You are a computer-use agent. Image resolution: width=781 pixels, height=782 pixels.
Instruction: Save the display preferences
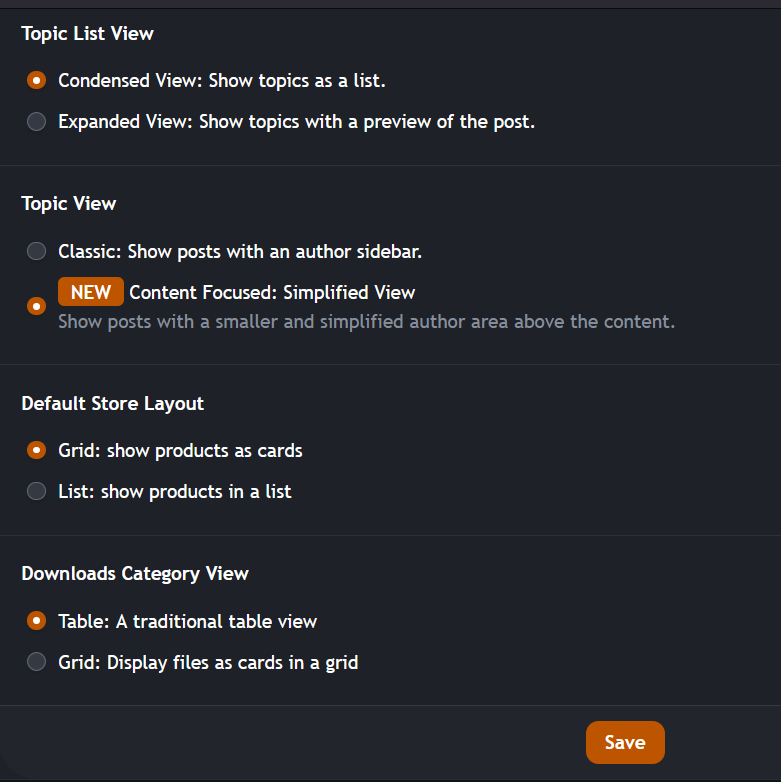coord(625,742)
